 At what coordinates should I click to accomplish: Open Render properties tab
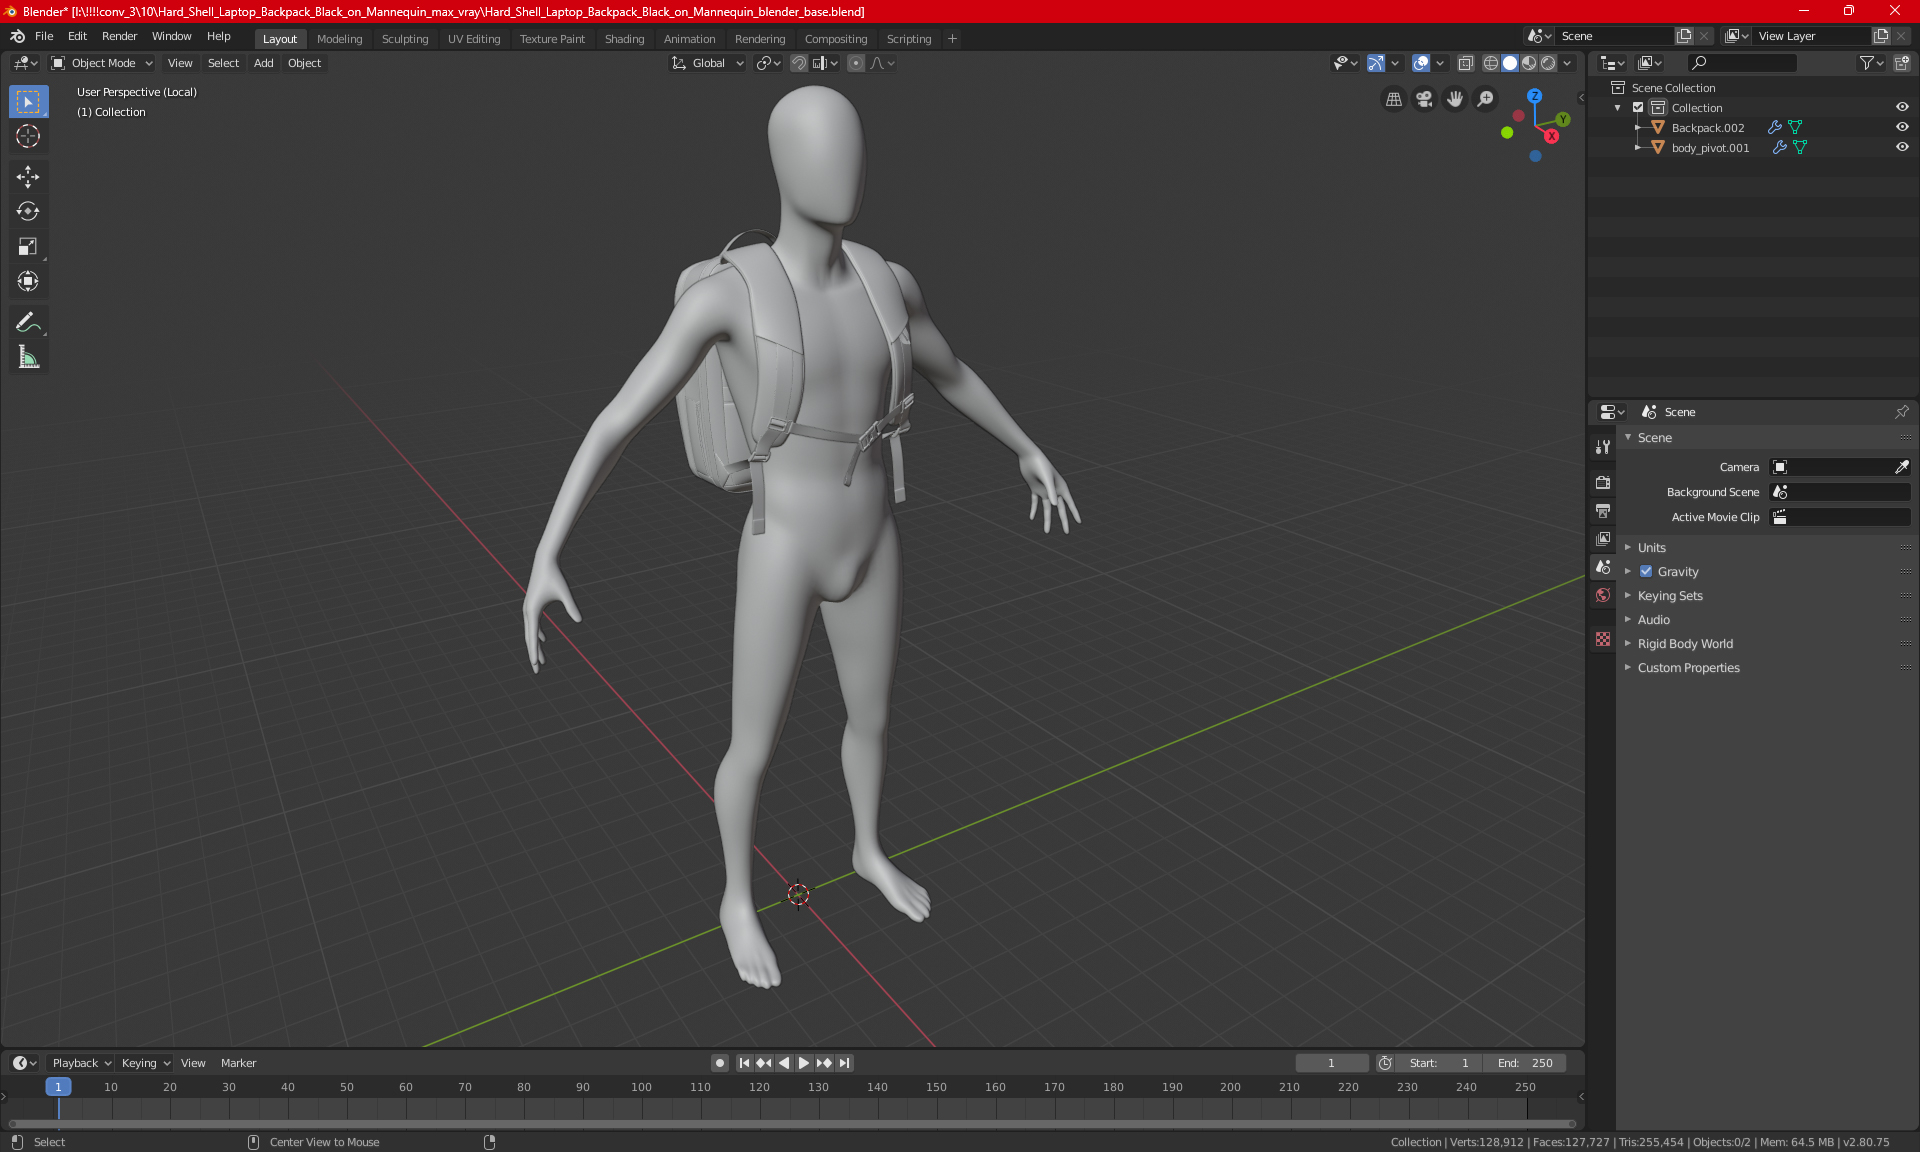coord(1603,482)
